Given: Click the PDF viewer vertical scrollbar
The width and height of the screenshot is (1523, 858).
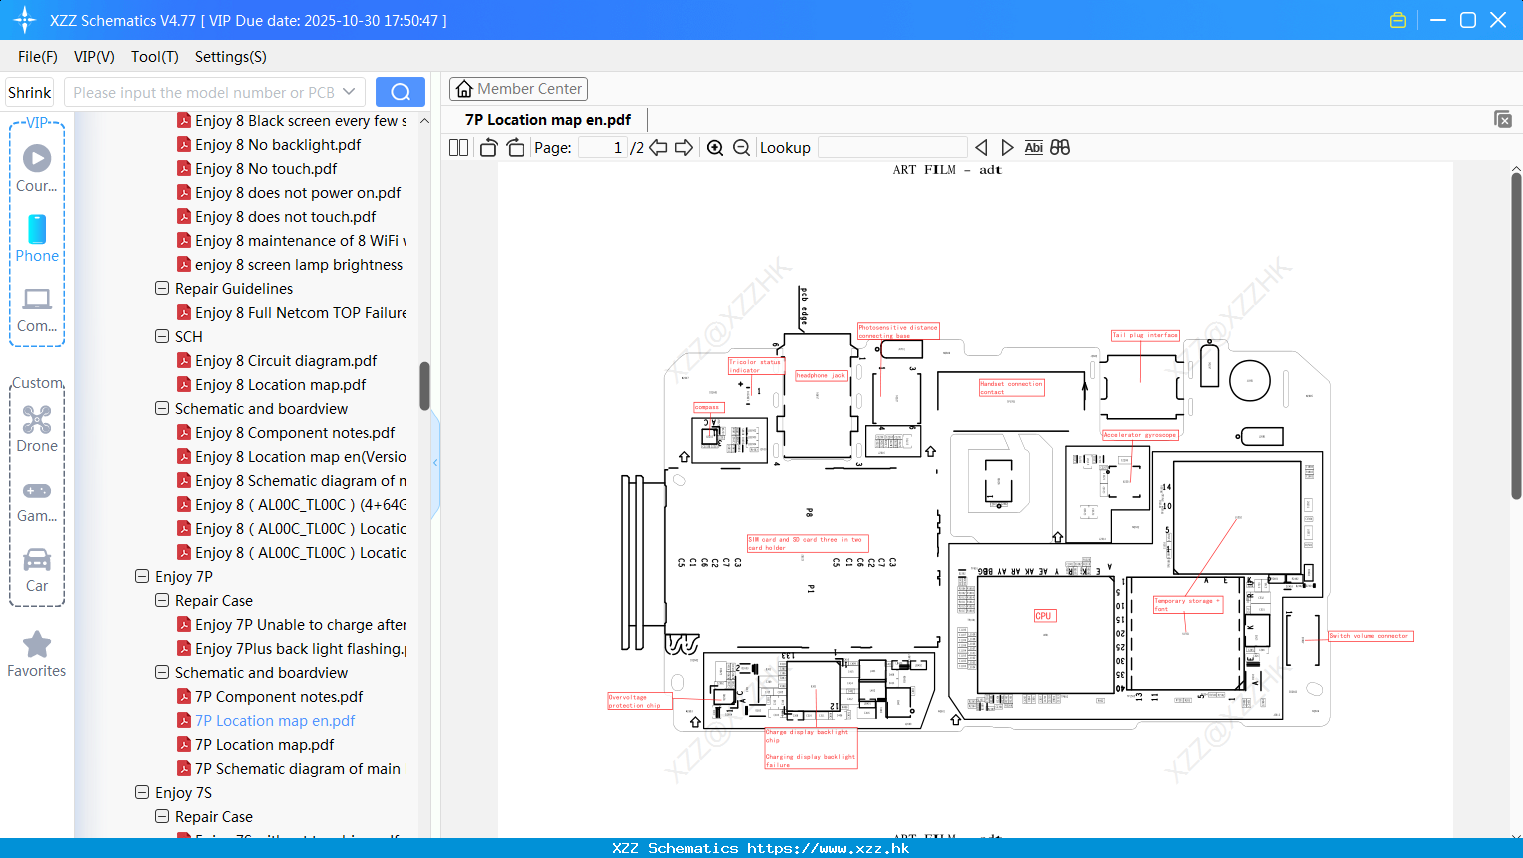Looking at the screenshot, I should click(x=1516, y=336).
